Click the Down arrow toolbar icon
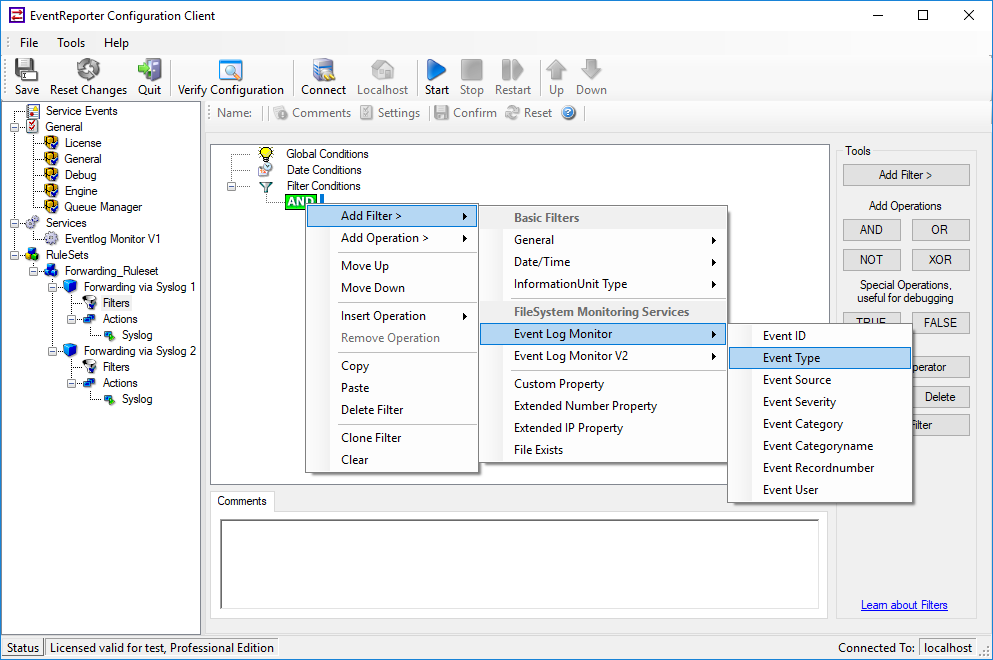Screen dimensions: 993x660 pyautogui.click(x=591, y=70)
